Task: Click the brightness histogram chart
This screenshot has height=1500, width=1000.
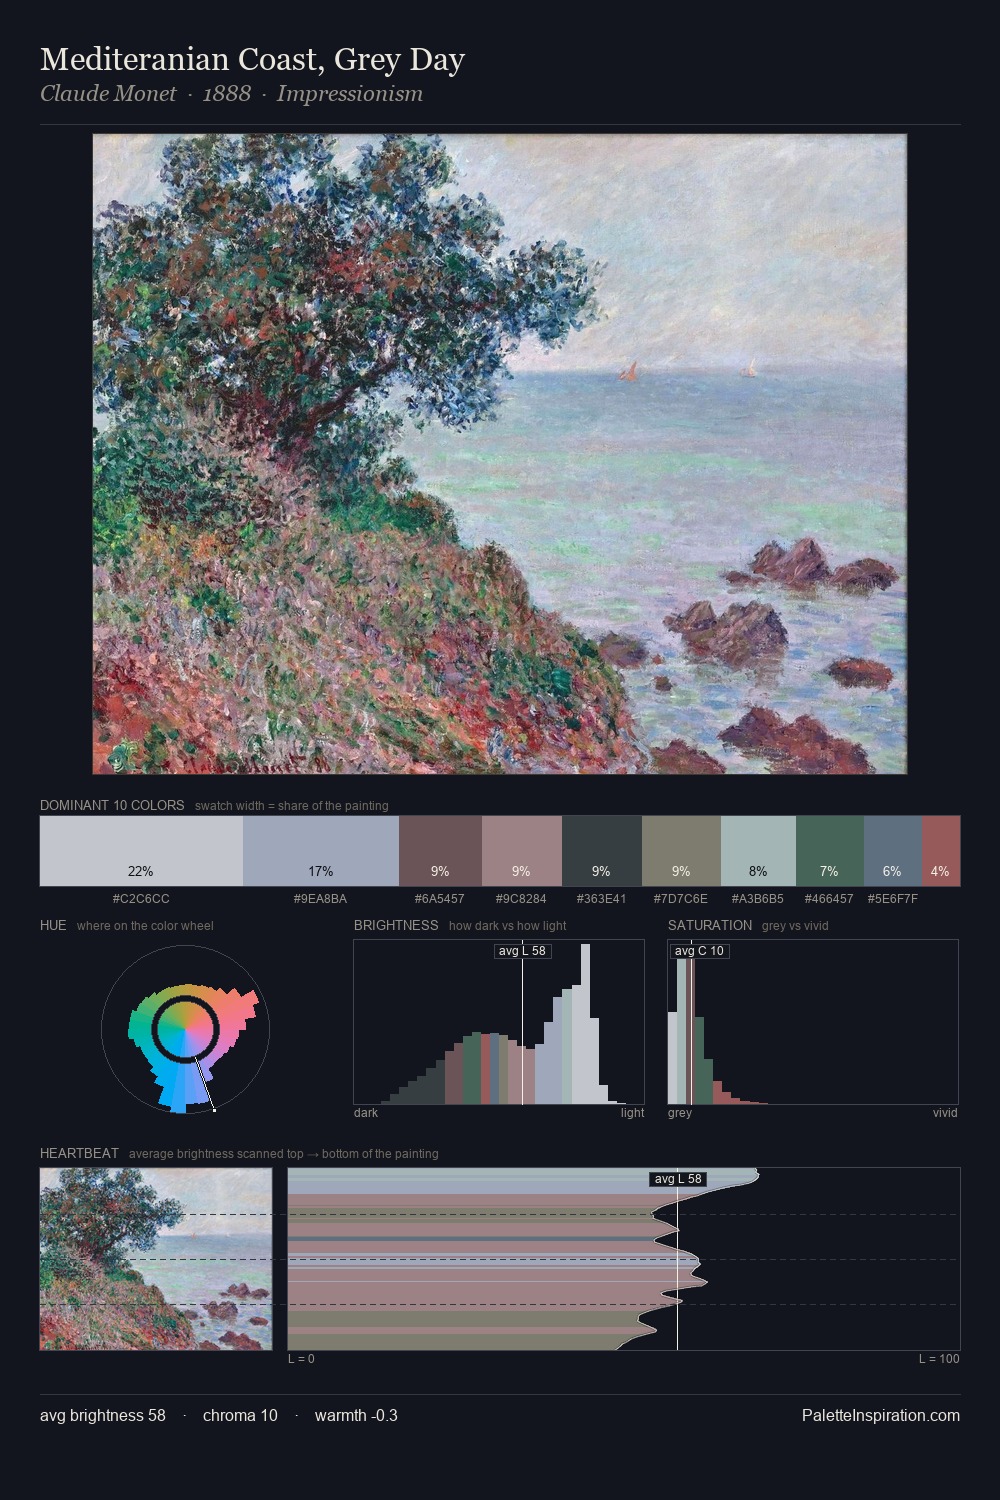Action: (499, 1022)
